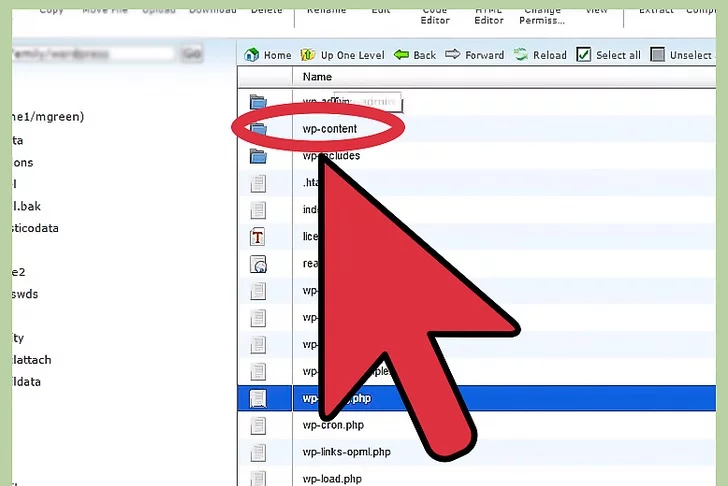Select the license text file icon
The image size is (728, 486).
[x=259, y=238]
